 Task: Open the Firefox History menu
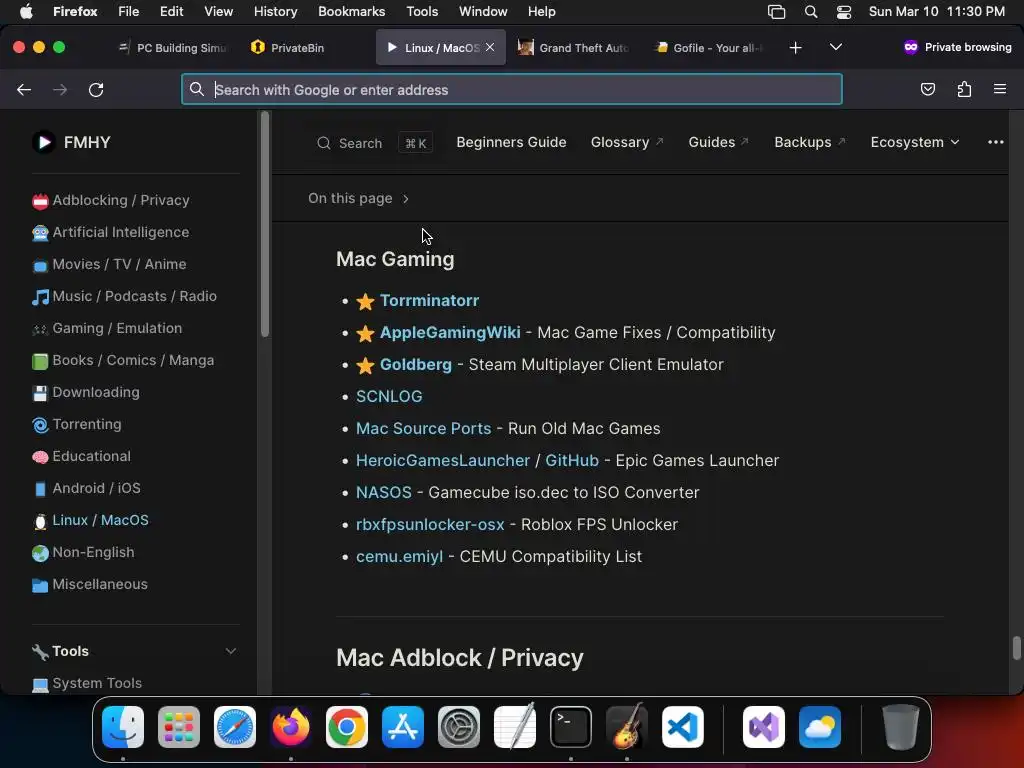click(275, 12)
